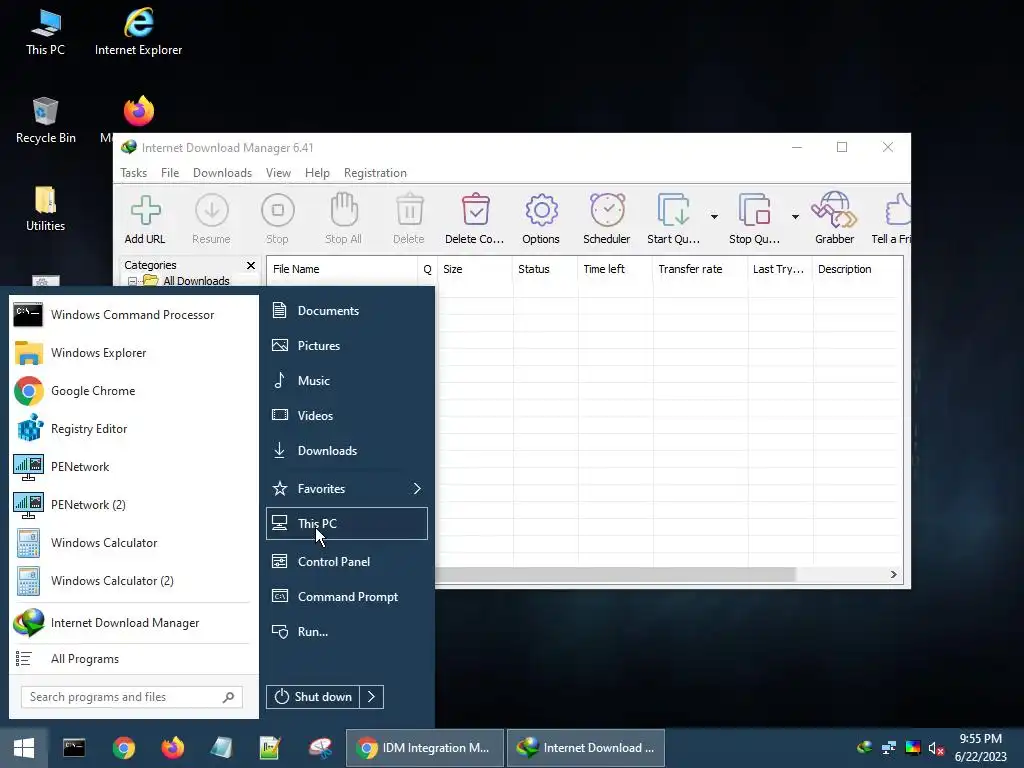This screenshot has height=768, width=1024.
Task: Select Recycle Bin desktop icon
Action: pos(46,120)
